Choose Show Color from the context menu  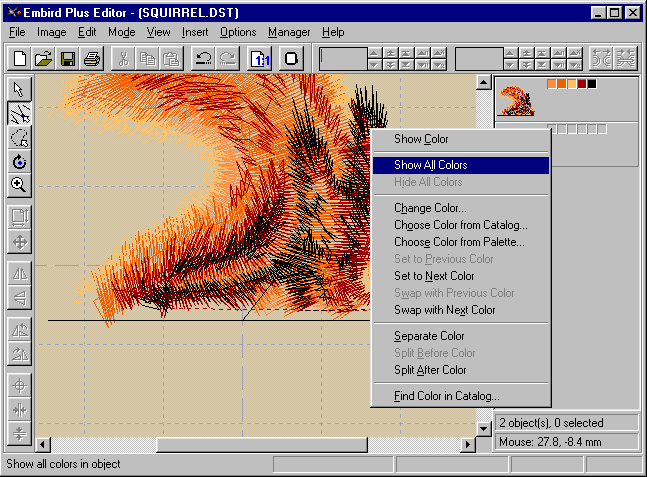[x=461, y=139]
